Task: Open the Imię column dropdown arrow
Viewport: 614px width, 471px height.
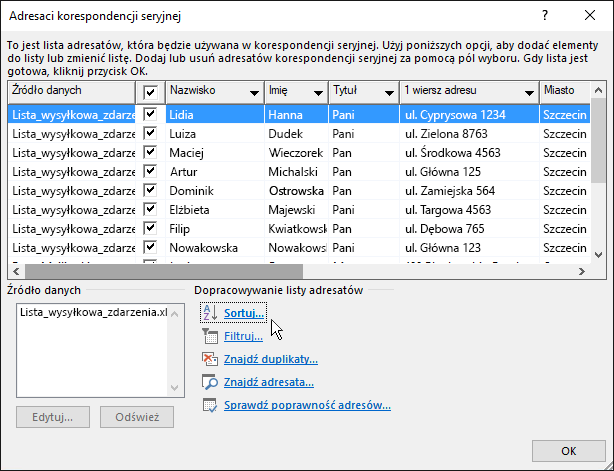Action: tap(318, 93)
